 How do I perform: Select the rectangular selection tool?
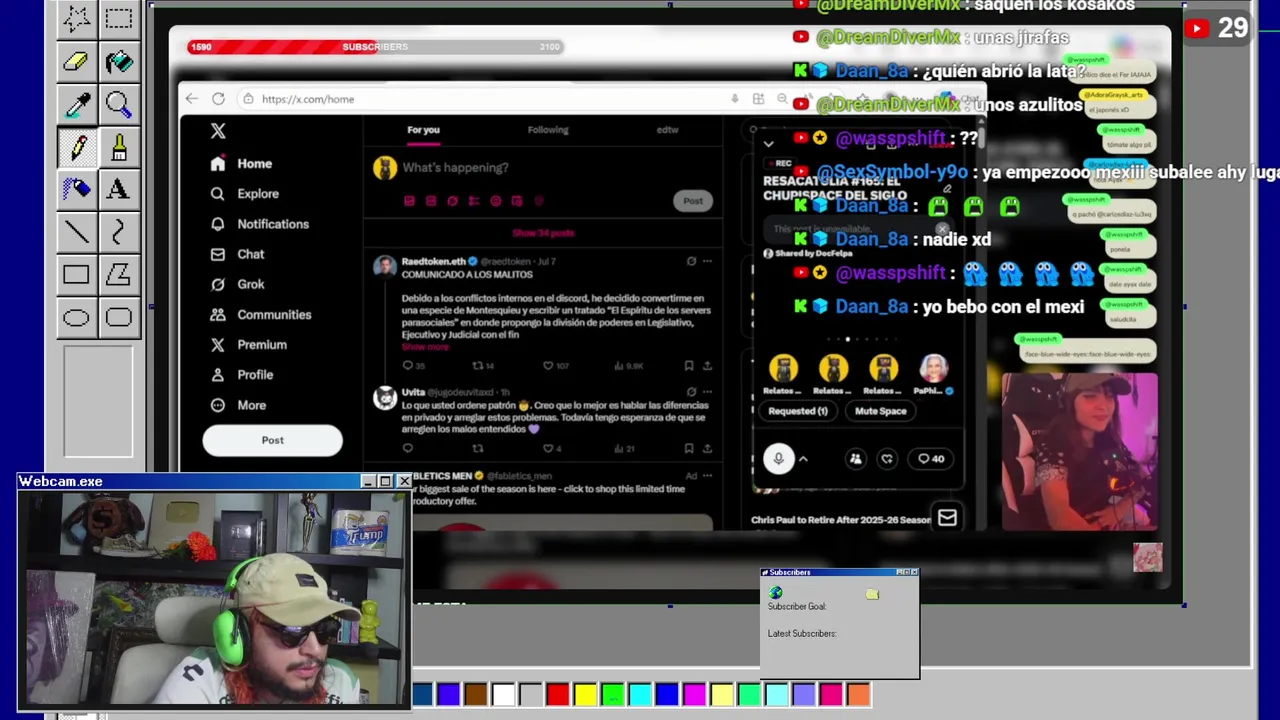pos(118,18)
